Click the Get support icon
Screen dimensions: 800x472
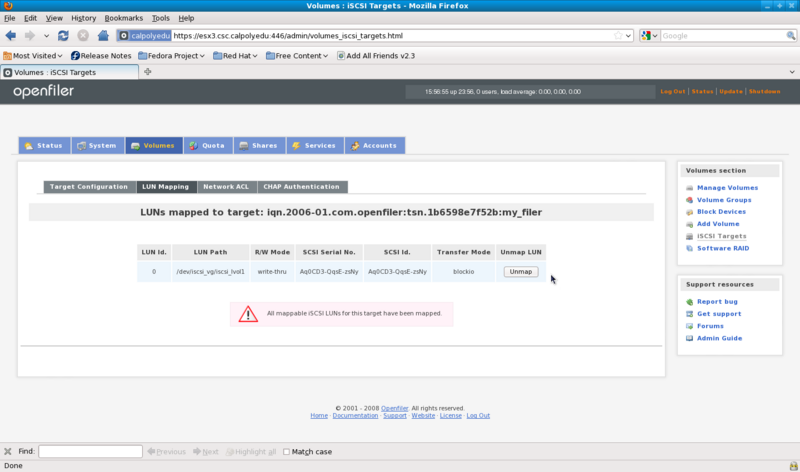tap(689, 314)
